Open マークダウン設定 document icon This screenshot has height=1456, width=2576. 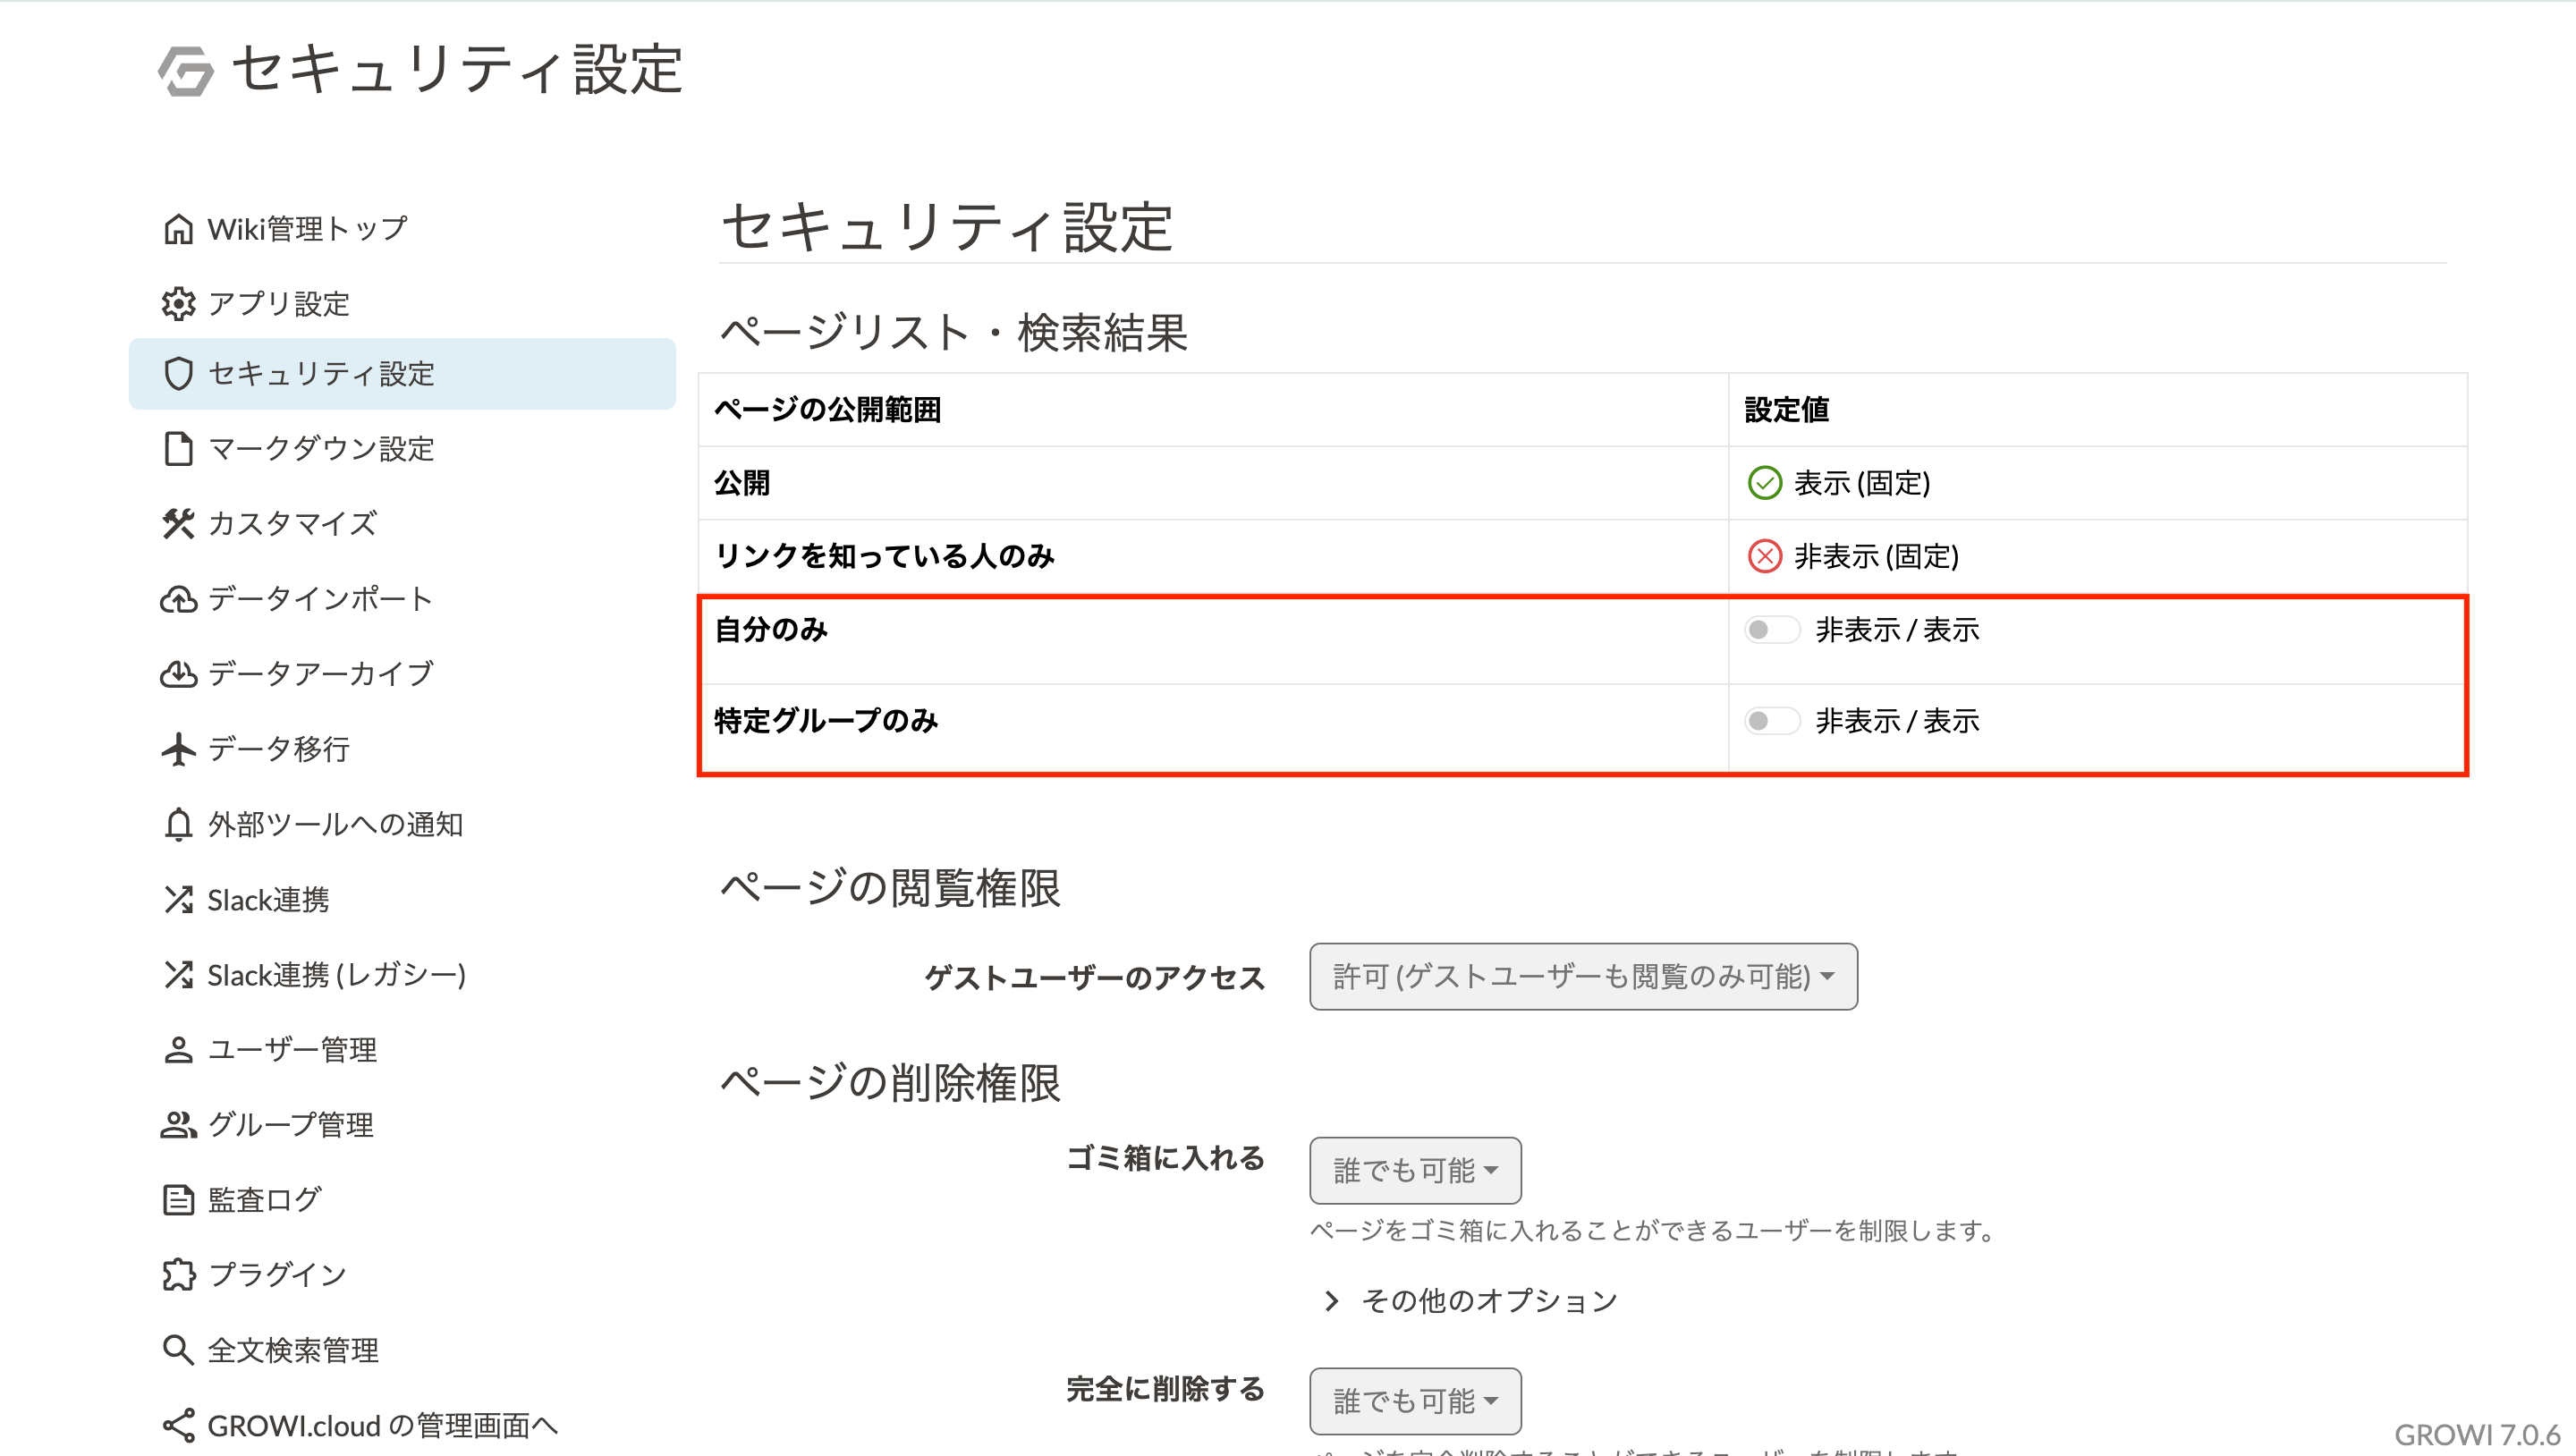click(320, 450)
